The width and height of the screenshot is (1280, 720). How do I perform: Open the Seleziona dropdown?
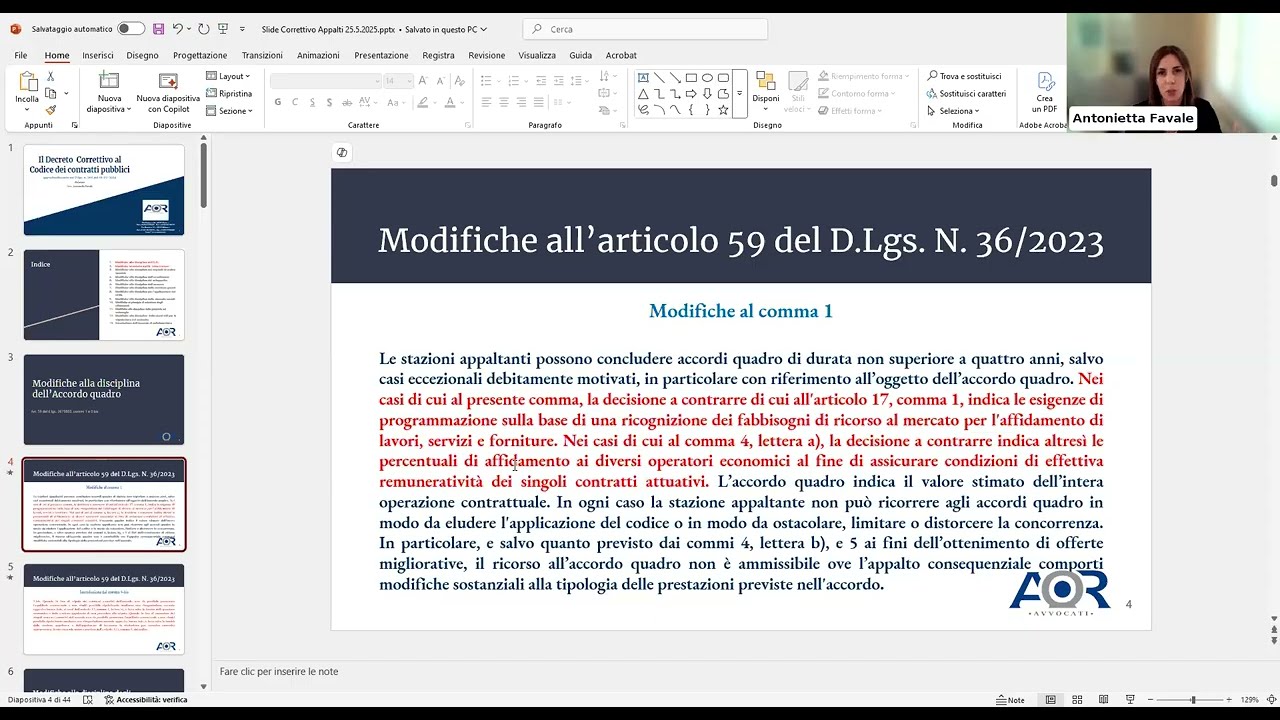pyautogui.click(x=953, y=111)
